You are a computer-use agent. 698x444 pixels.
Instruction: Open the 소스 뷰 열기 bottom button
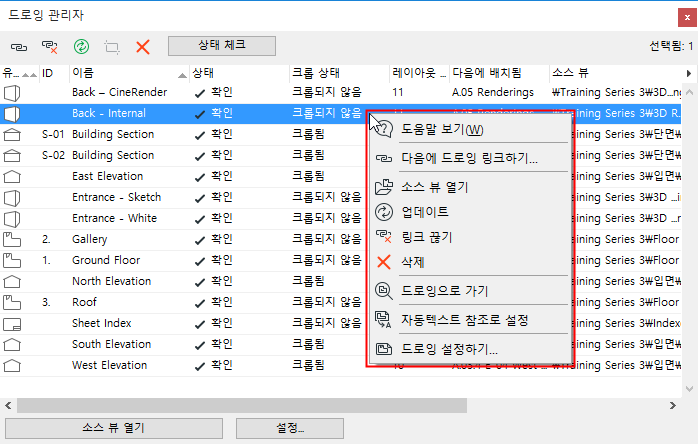(114, 428)
